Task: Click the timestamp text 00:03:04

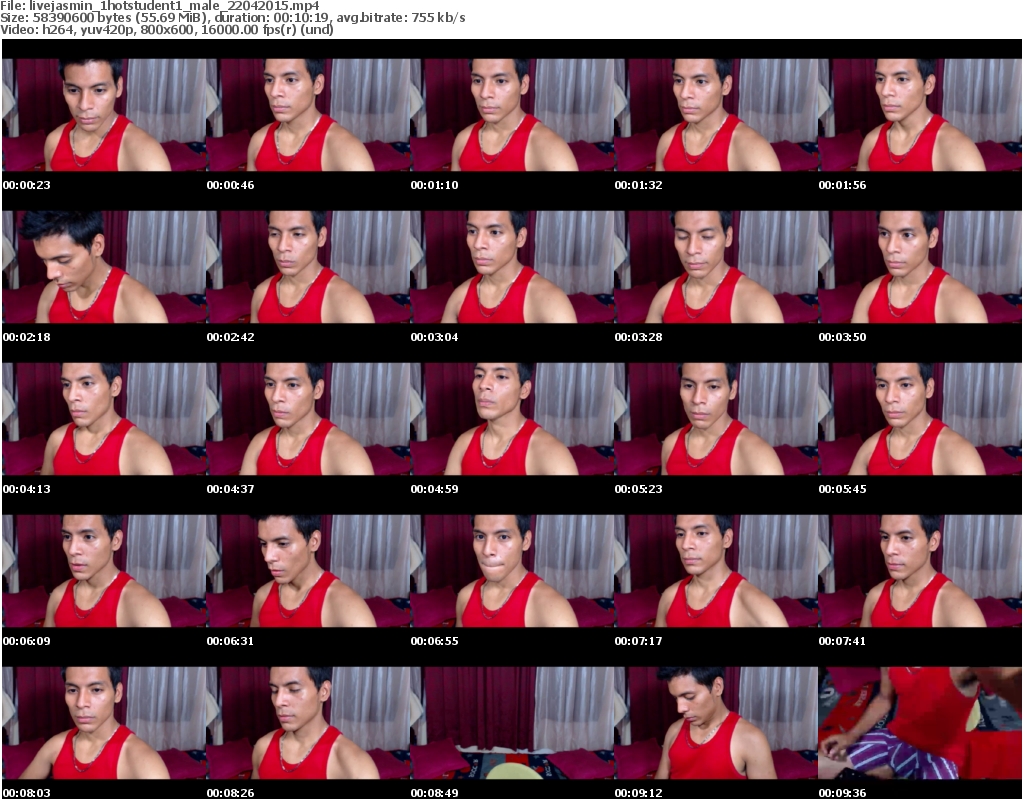Action: 434,337
